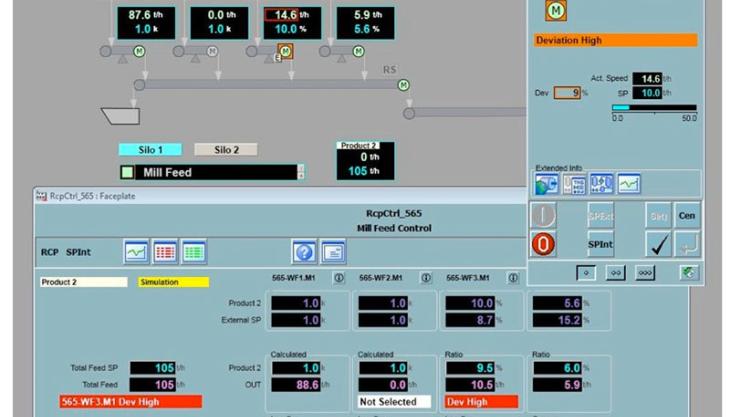Click the yellow Simulation indicator
Image resolution: width=730 pixels, height=417 pixels.
point(173,282)
